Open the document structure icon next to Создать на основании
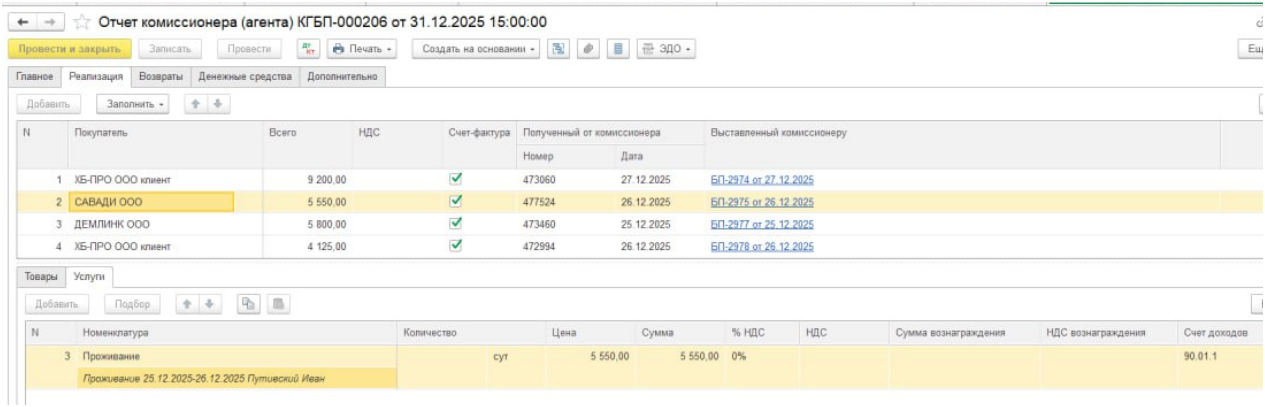The width and height of the screenshot is (1265, 407). coord(560,48)
